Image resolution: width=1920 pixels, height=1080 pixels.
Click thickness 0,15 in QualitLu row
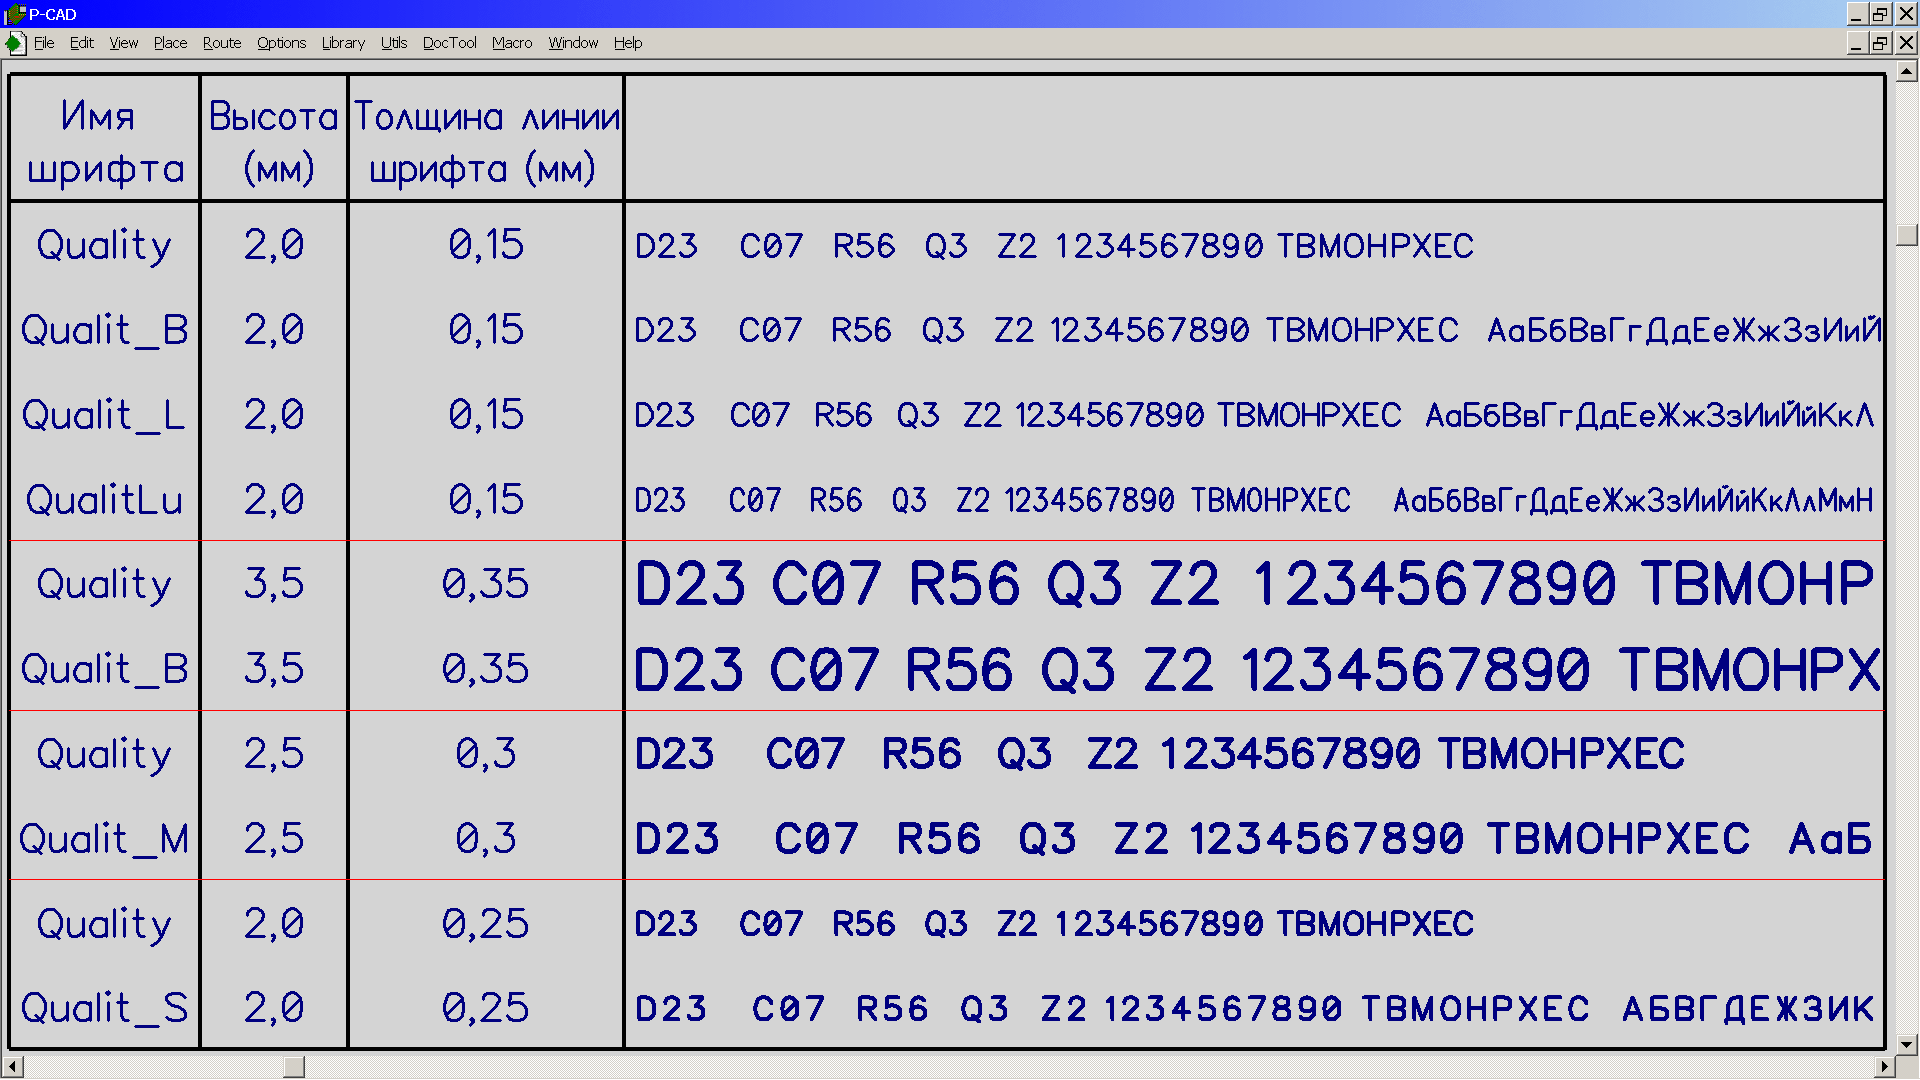pos(485,500)
